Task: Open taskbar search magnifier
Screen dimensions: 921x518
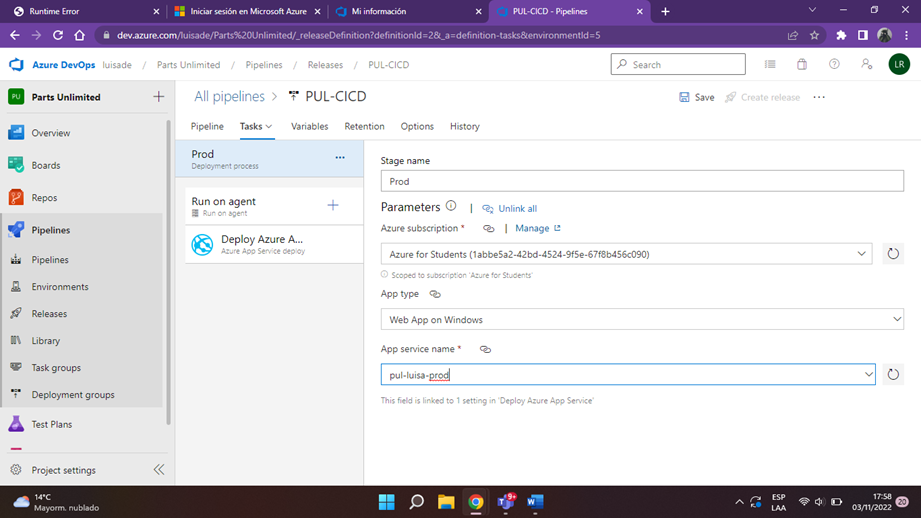Action: 416,502
